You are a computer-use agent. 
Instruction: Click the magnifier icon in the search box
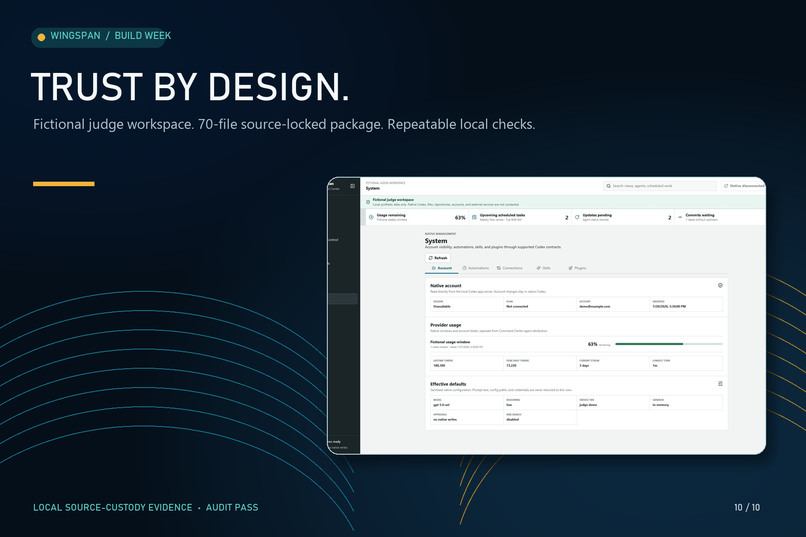pos(609,186)
